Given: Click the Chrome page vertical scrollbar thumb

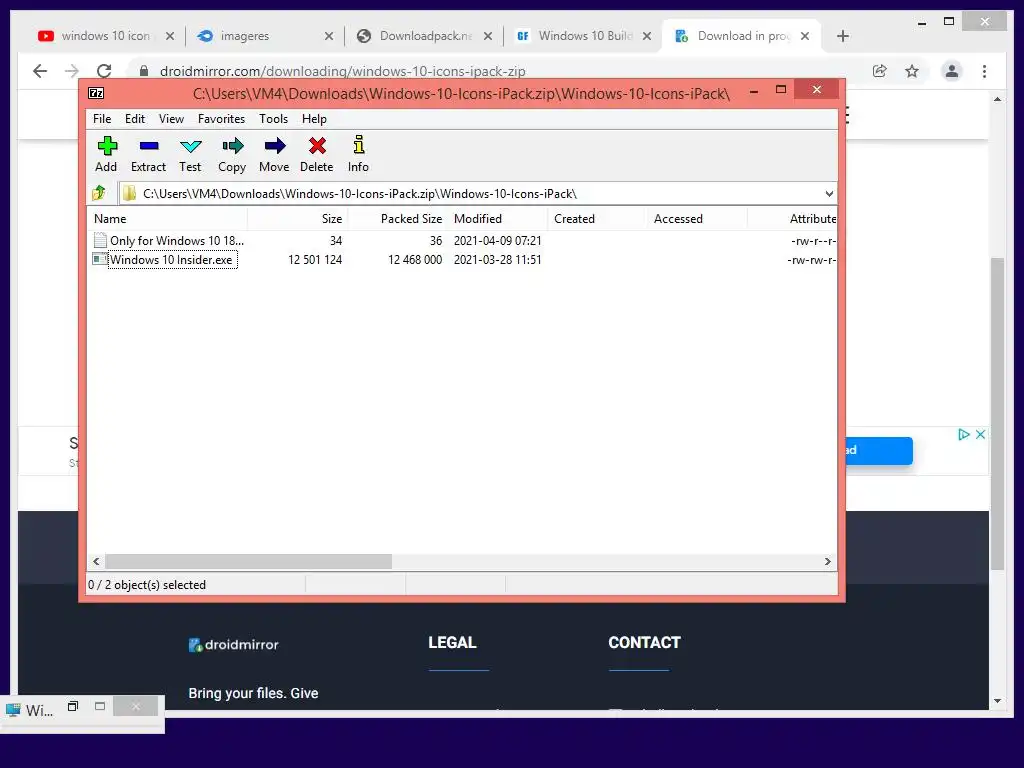Looking at the screenshot, I should [x=997, y=414].
